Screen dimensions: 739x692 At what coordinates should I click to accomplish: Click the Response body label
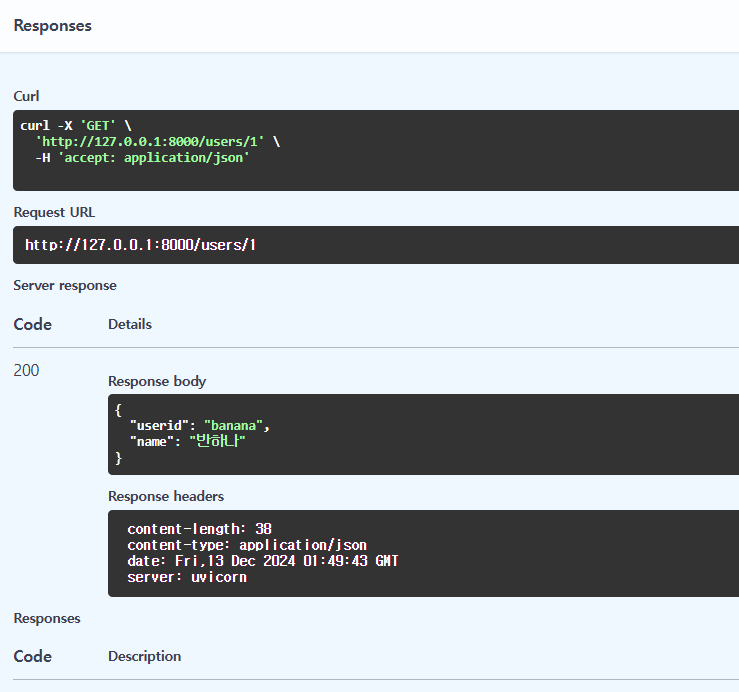(157, 381)
